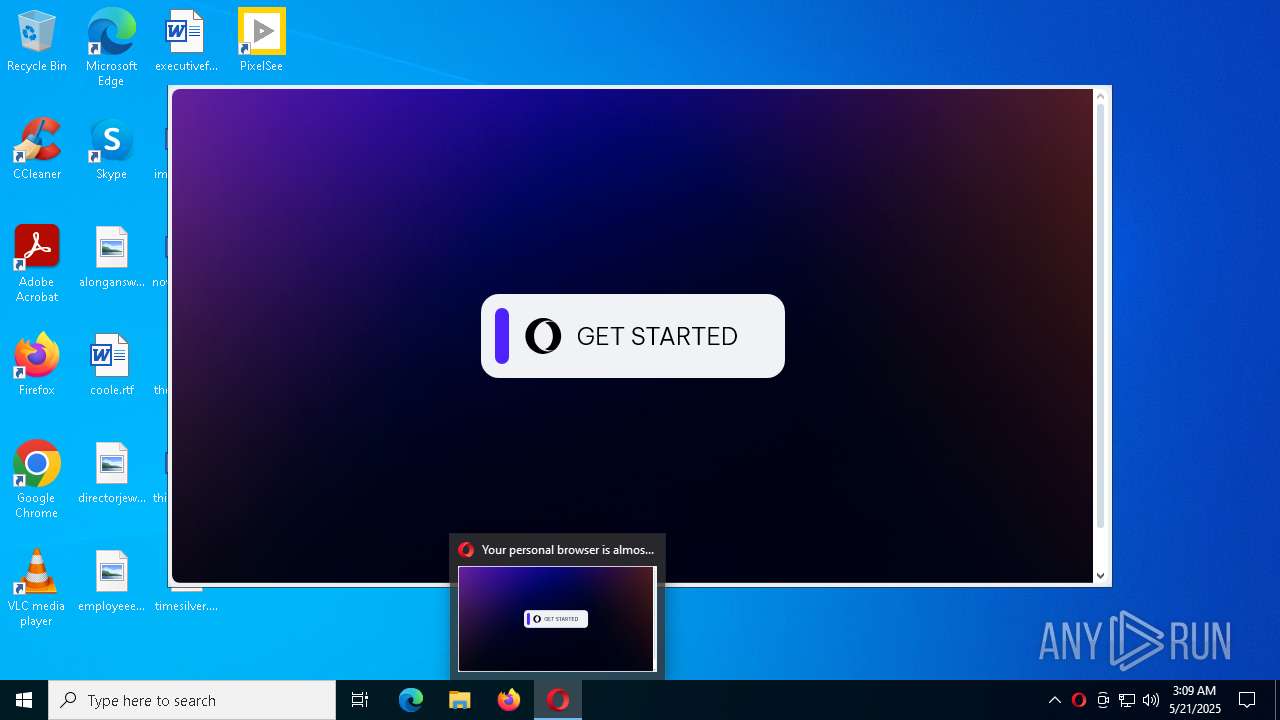Viewport: 1280px width, 720px height.
Task: Open the Windows Start menu
Action: [24, 700]
